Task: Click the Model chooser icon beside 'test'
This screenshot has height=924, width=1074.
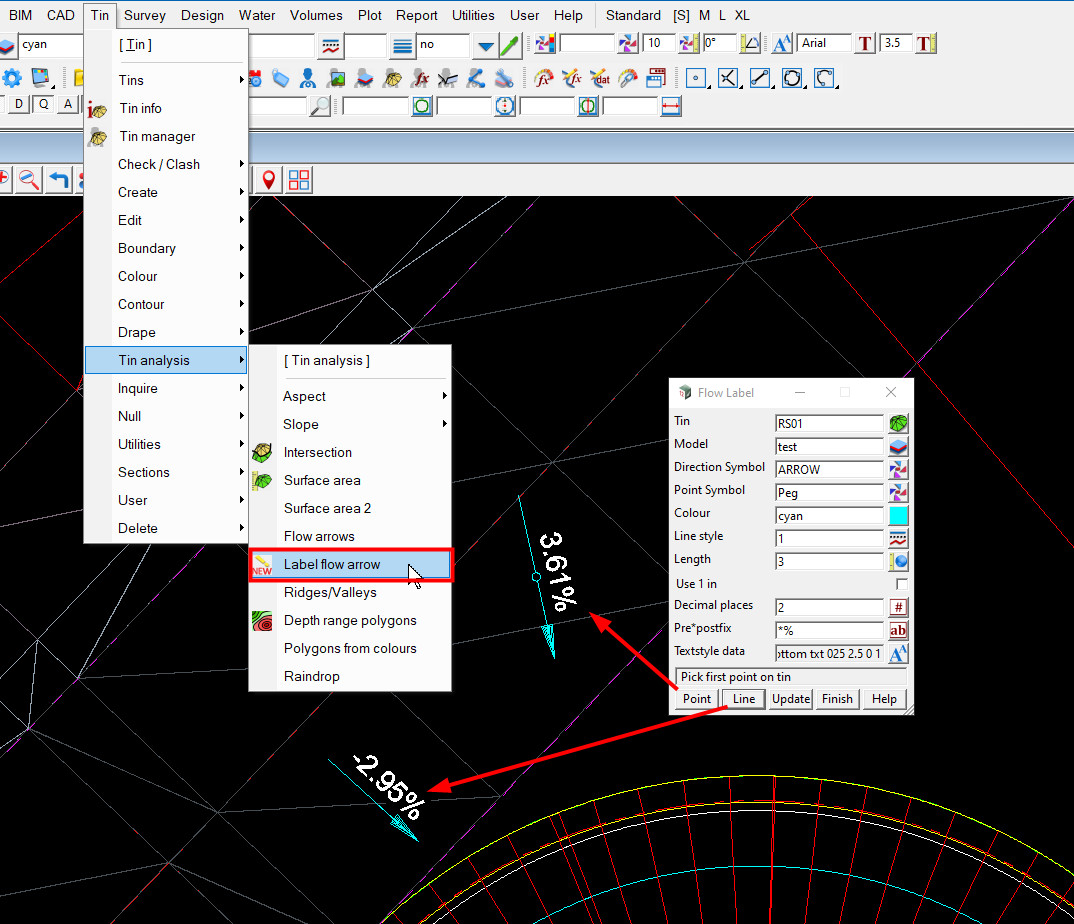Action: click(x=898, y=447)
